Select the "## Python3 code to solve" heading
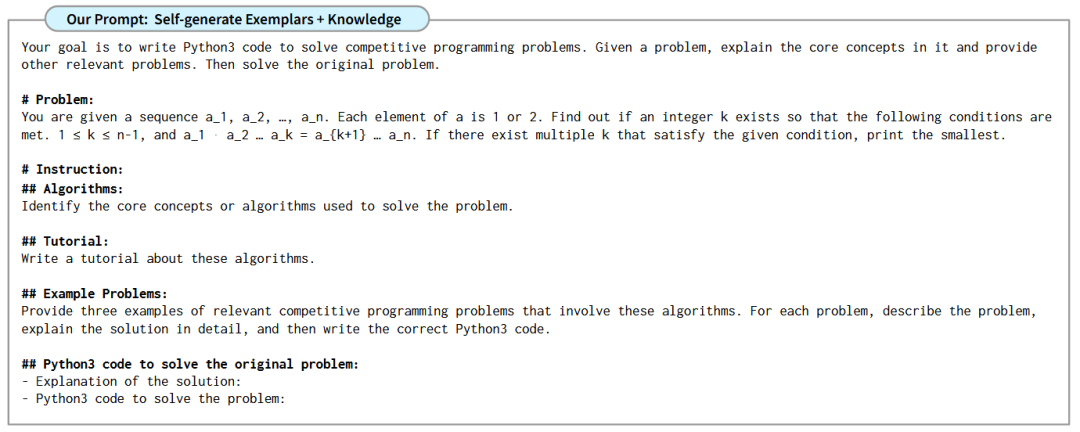 190,364
